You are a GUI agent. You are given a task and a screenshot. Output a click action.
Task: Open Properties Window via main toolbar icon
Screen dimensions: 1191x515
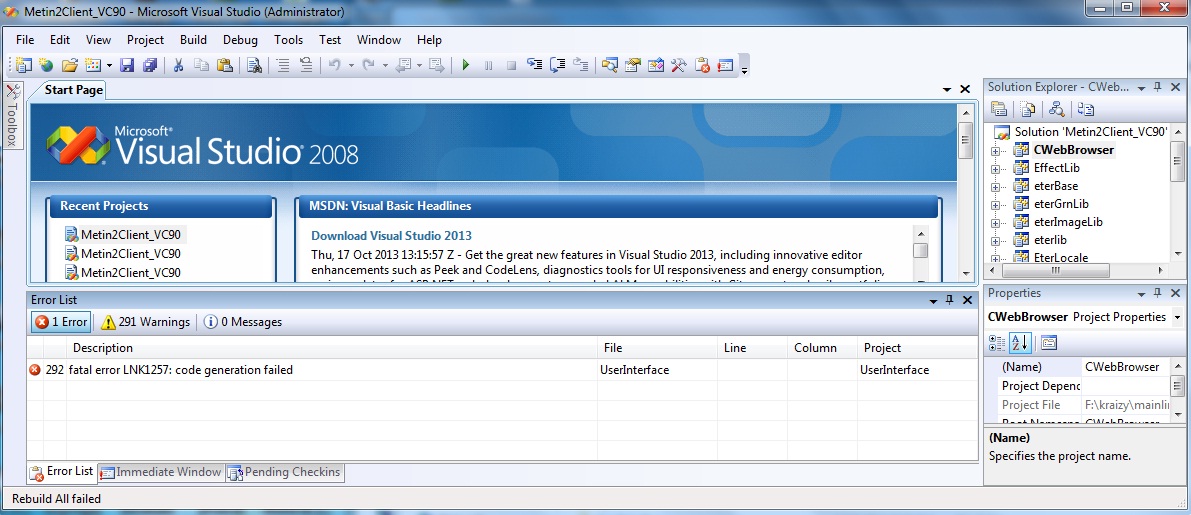633,65
